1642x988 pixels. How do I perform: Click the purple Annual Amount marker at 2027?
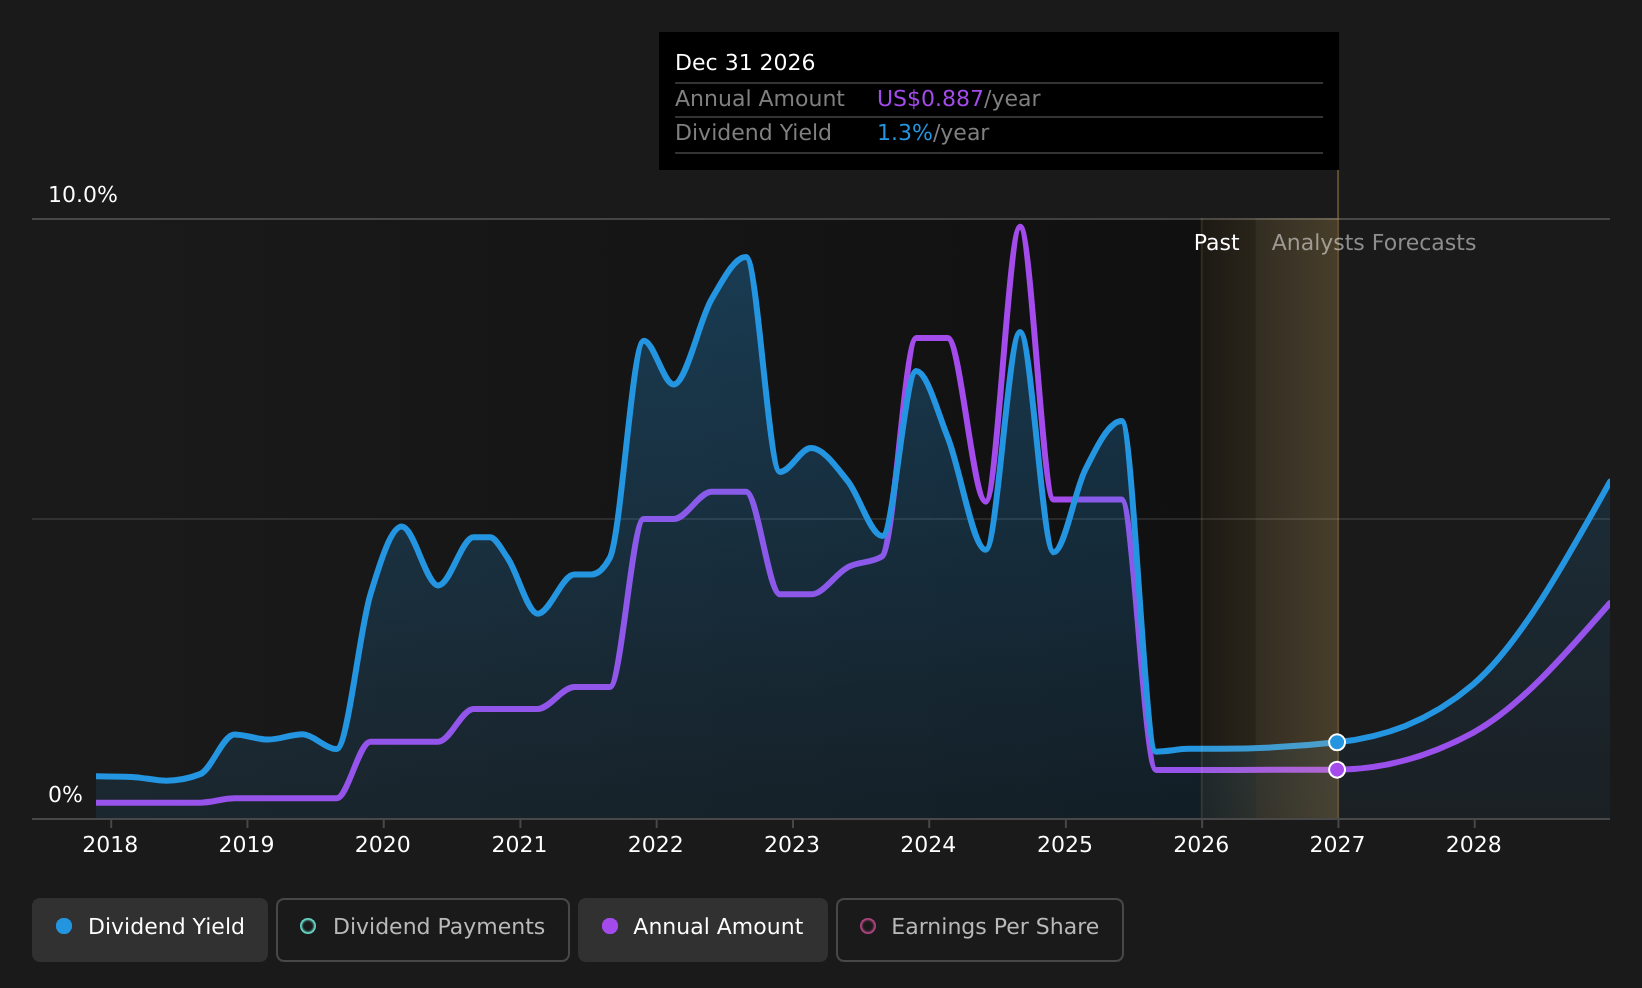pyautogui.click(x=1337, y=769)
